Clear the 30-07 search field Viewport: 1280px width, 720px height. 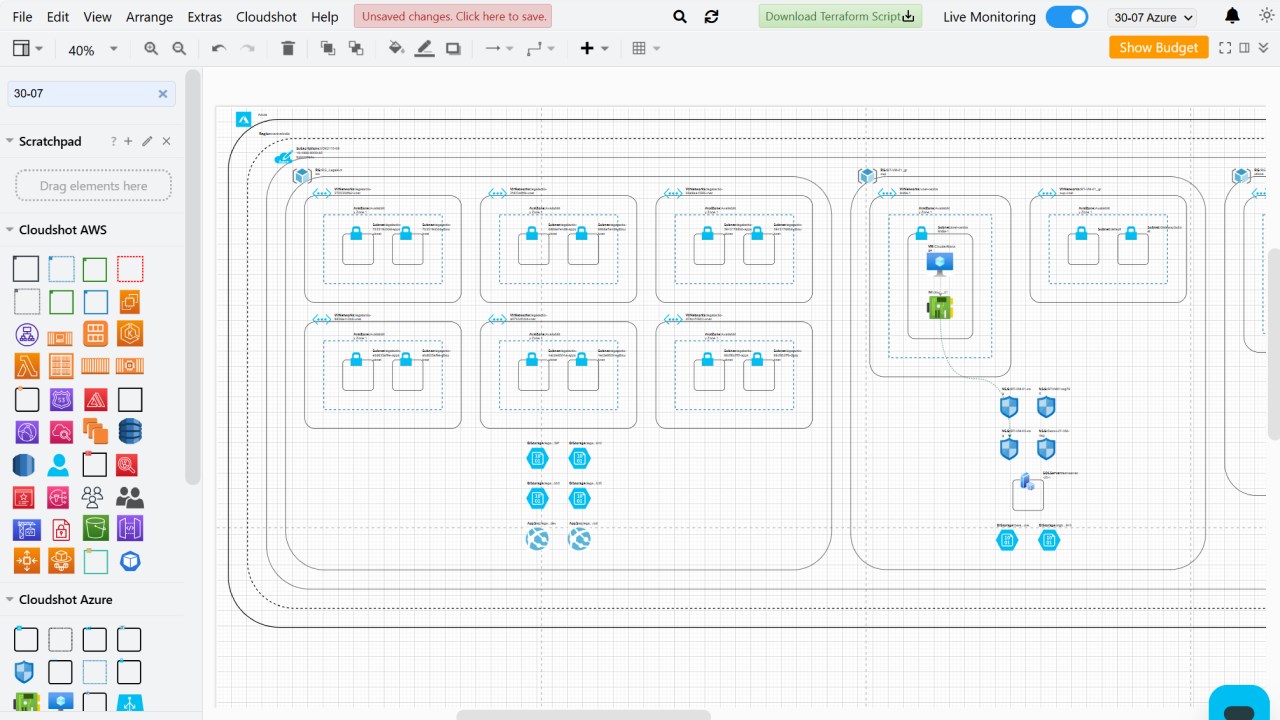[x=163, y=94]
